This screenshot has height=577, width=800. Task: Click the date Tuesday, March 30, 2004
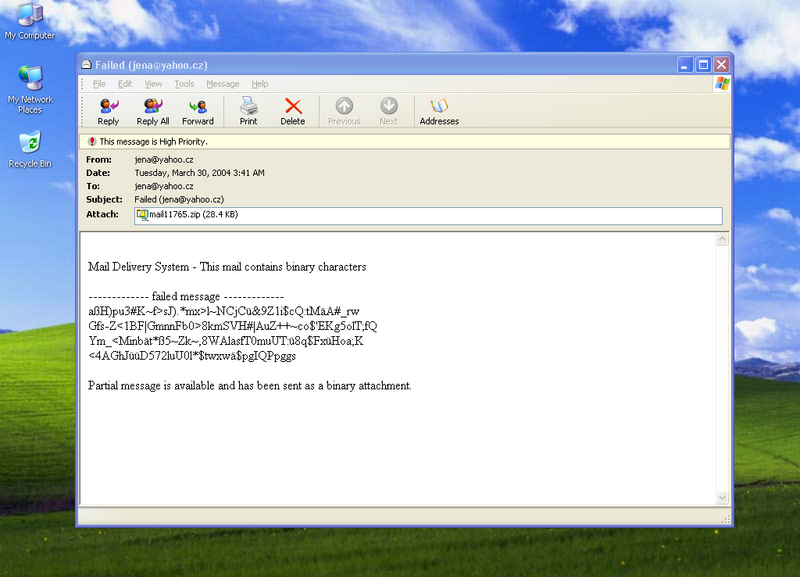click(x=199, y=173)
